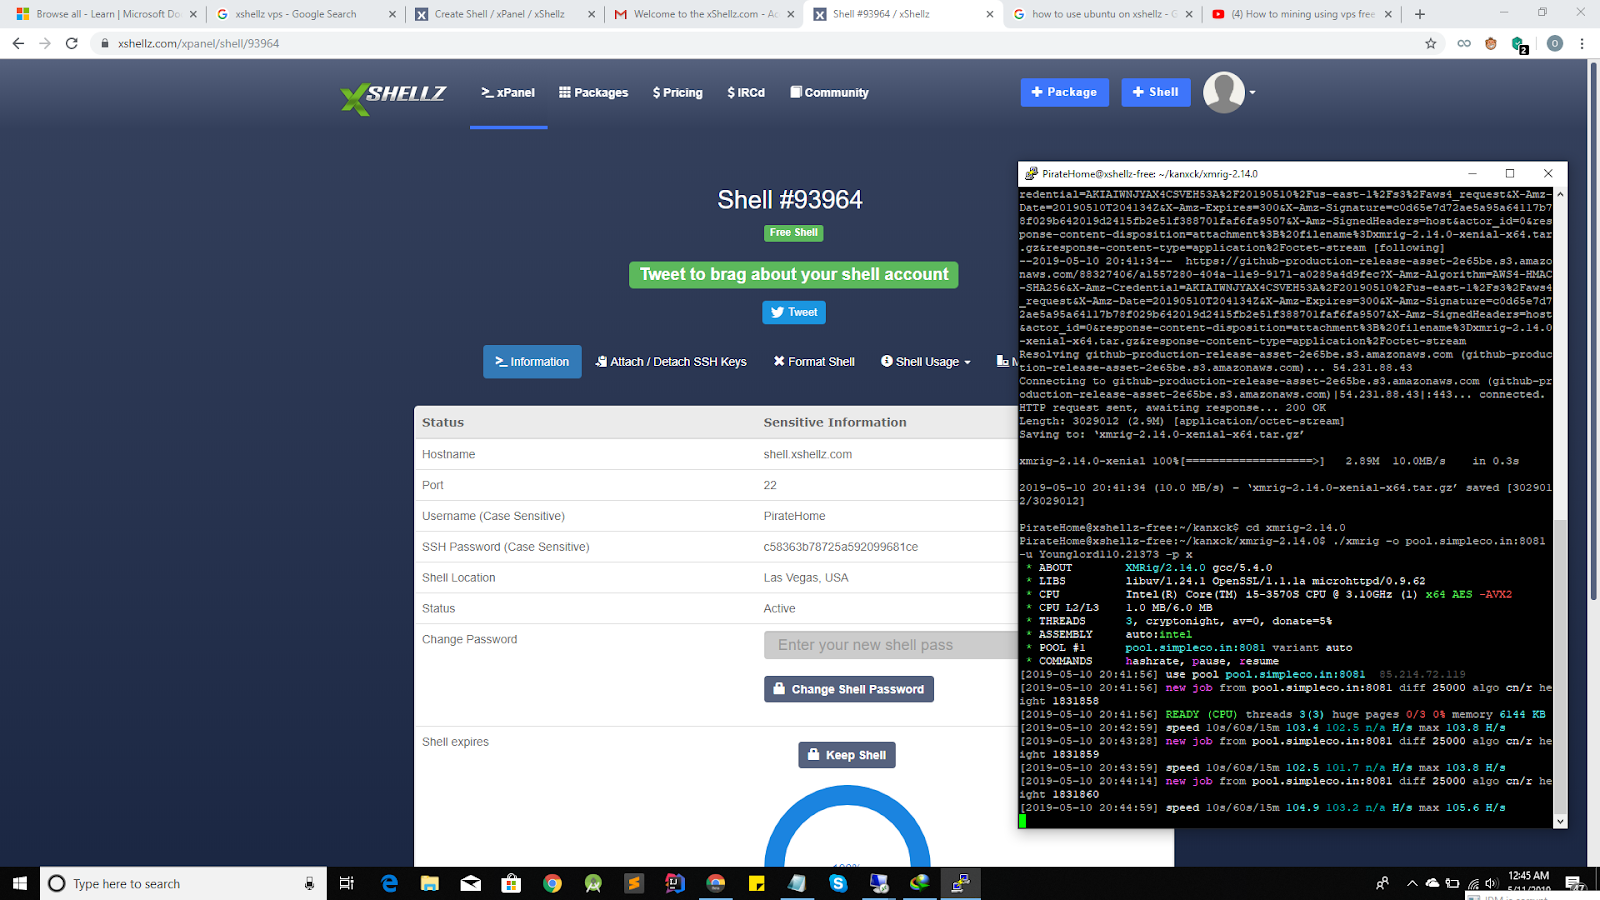Open Task View on taskbar

(347, 883)
